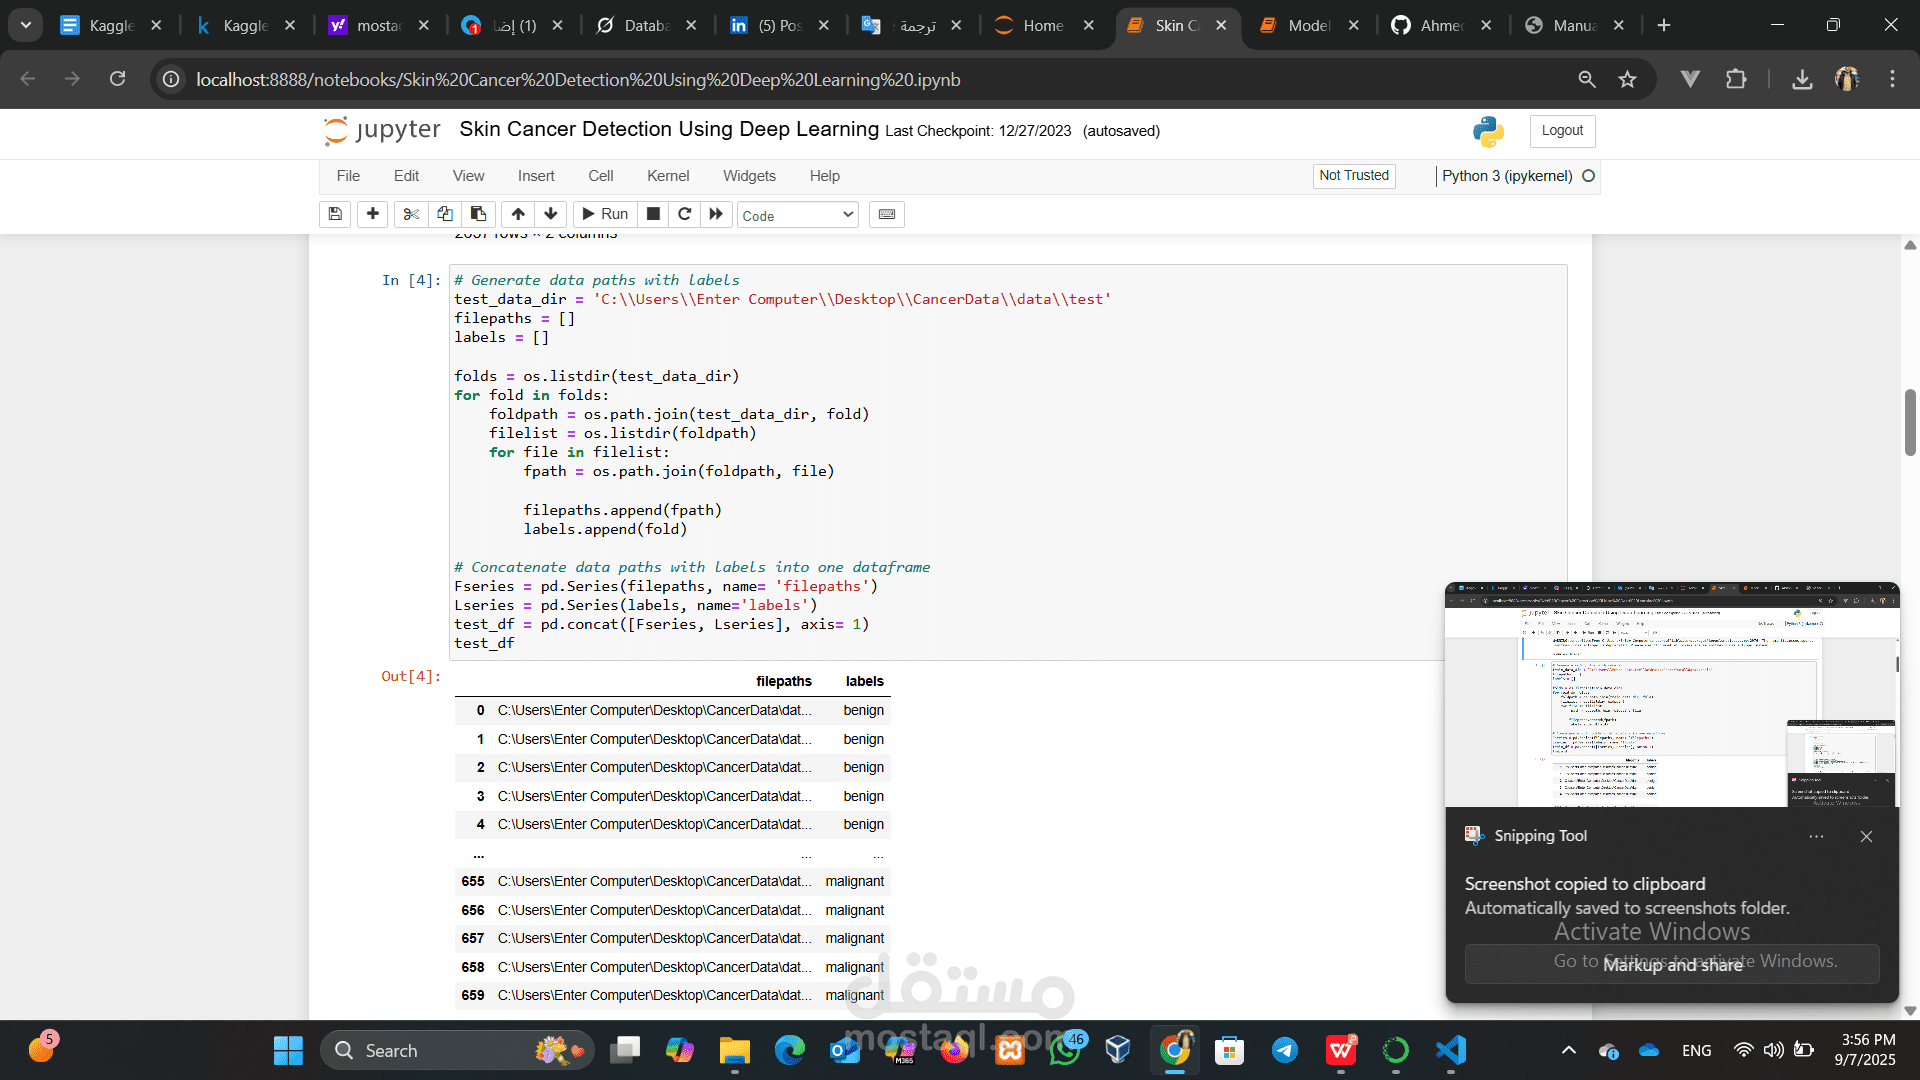Open browser downloads icon
Viewport: 1920px width, 1080px height.
1802,79
